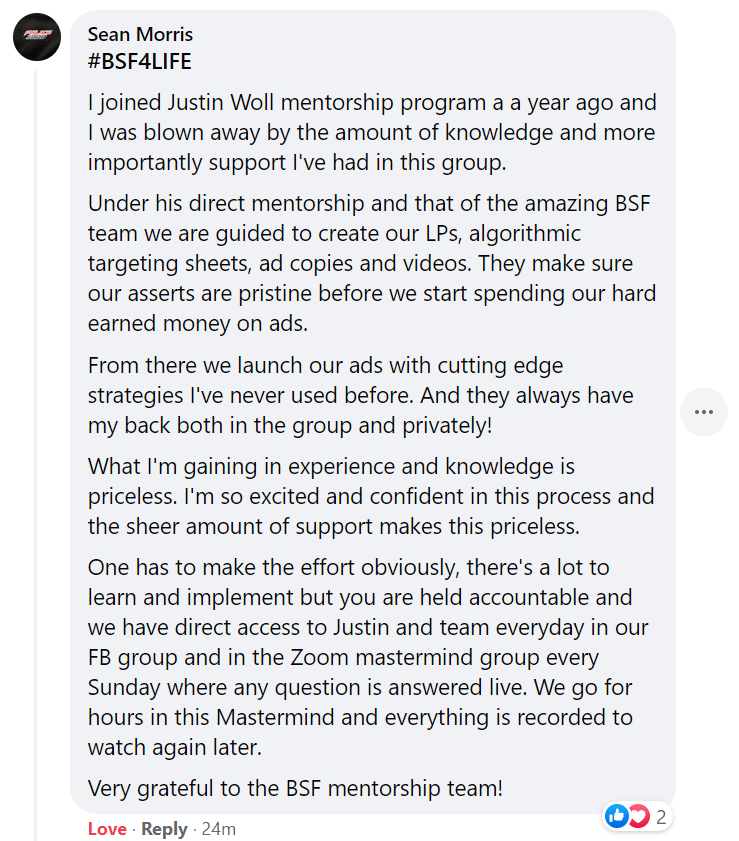This screenshot has height=841, width=739.
Task: Toggle the Love reaction on this comment
Action: pos(107,829)
